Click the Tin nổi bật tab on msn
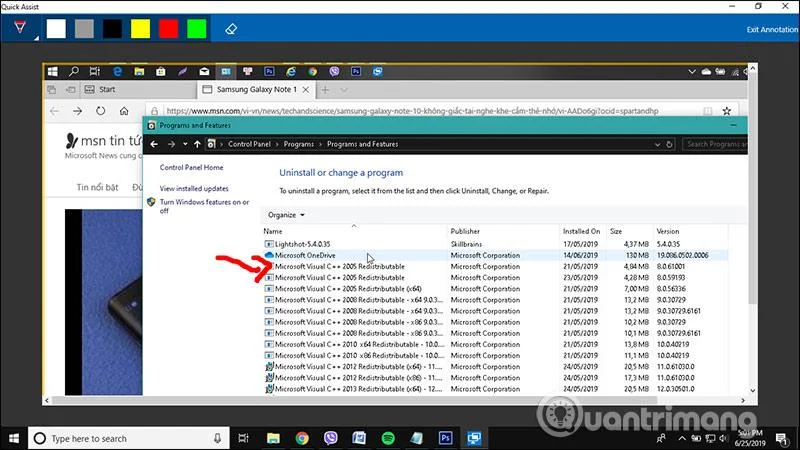Image resolution: width=800 pixels, height=450 pixels. (x=97, y=187)
